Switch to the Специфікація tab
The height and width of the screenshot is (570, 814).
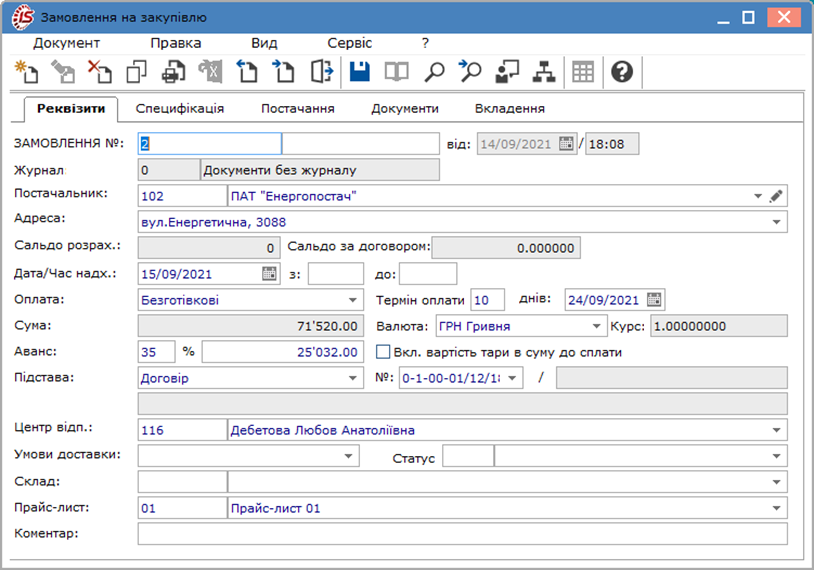coord(180,108)
